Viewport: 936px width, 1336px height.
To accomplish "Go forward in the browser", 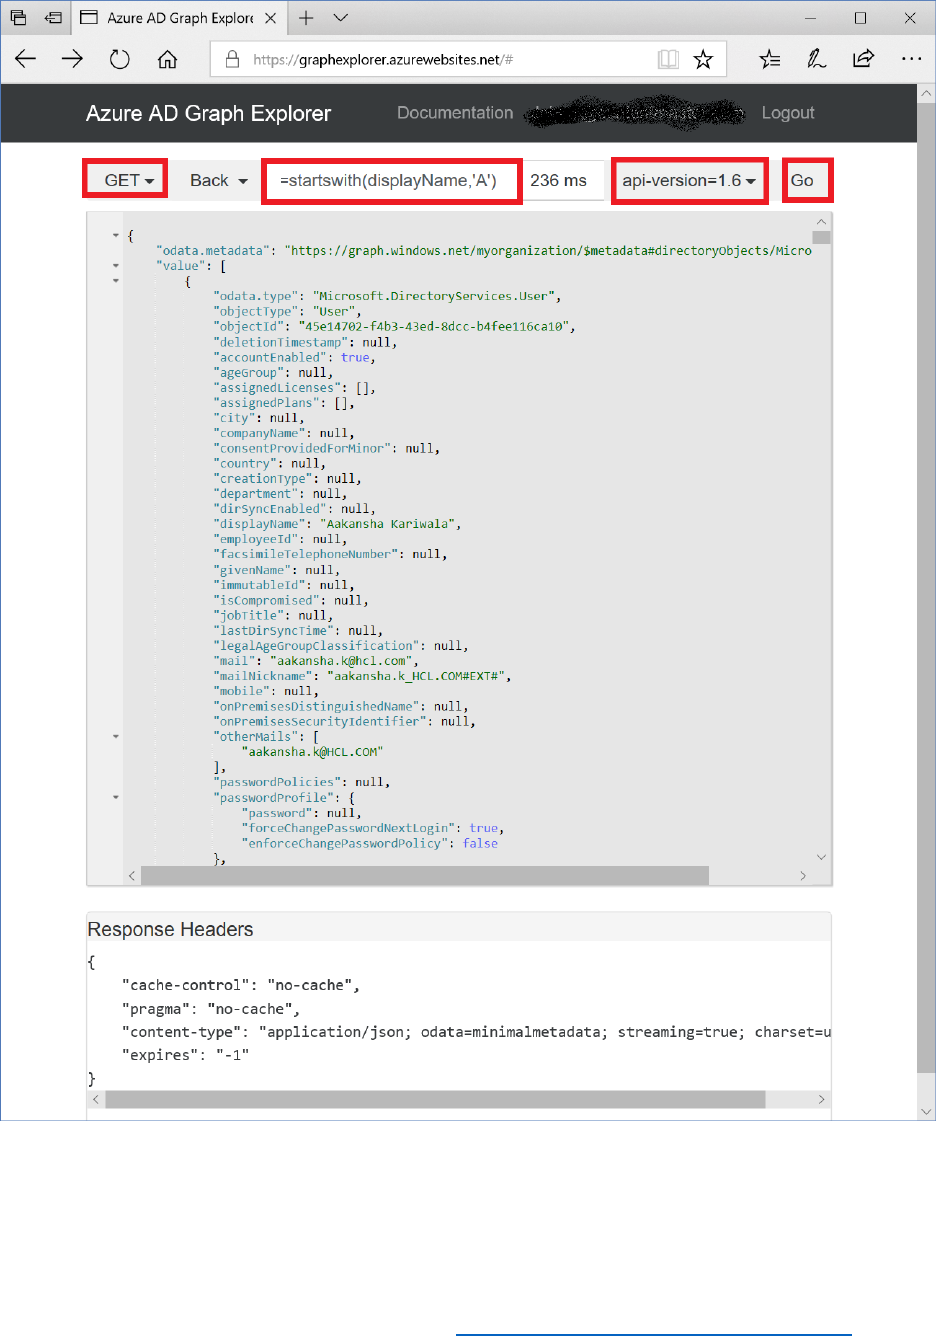I will [72, 59].
